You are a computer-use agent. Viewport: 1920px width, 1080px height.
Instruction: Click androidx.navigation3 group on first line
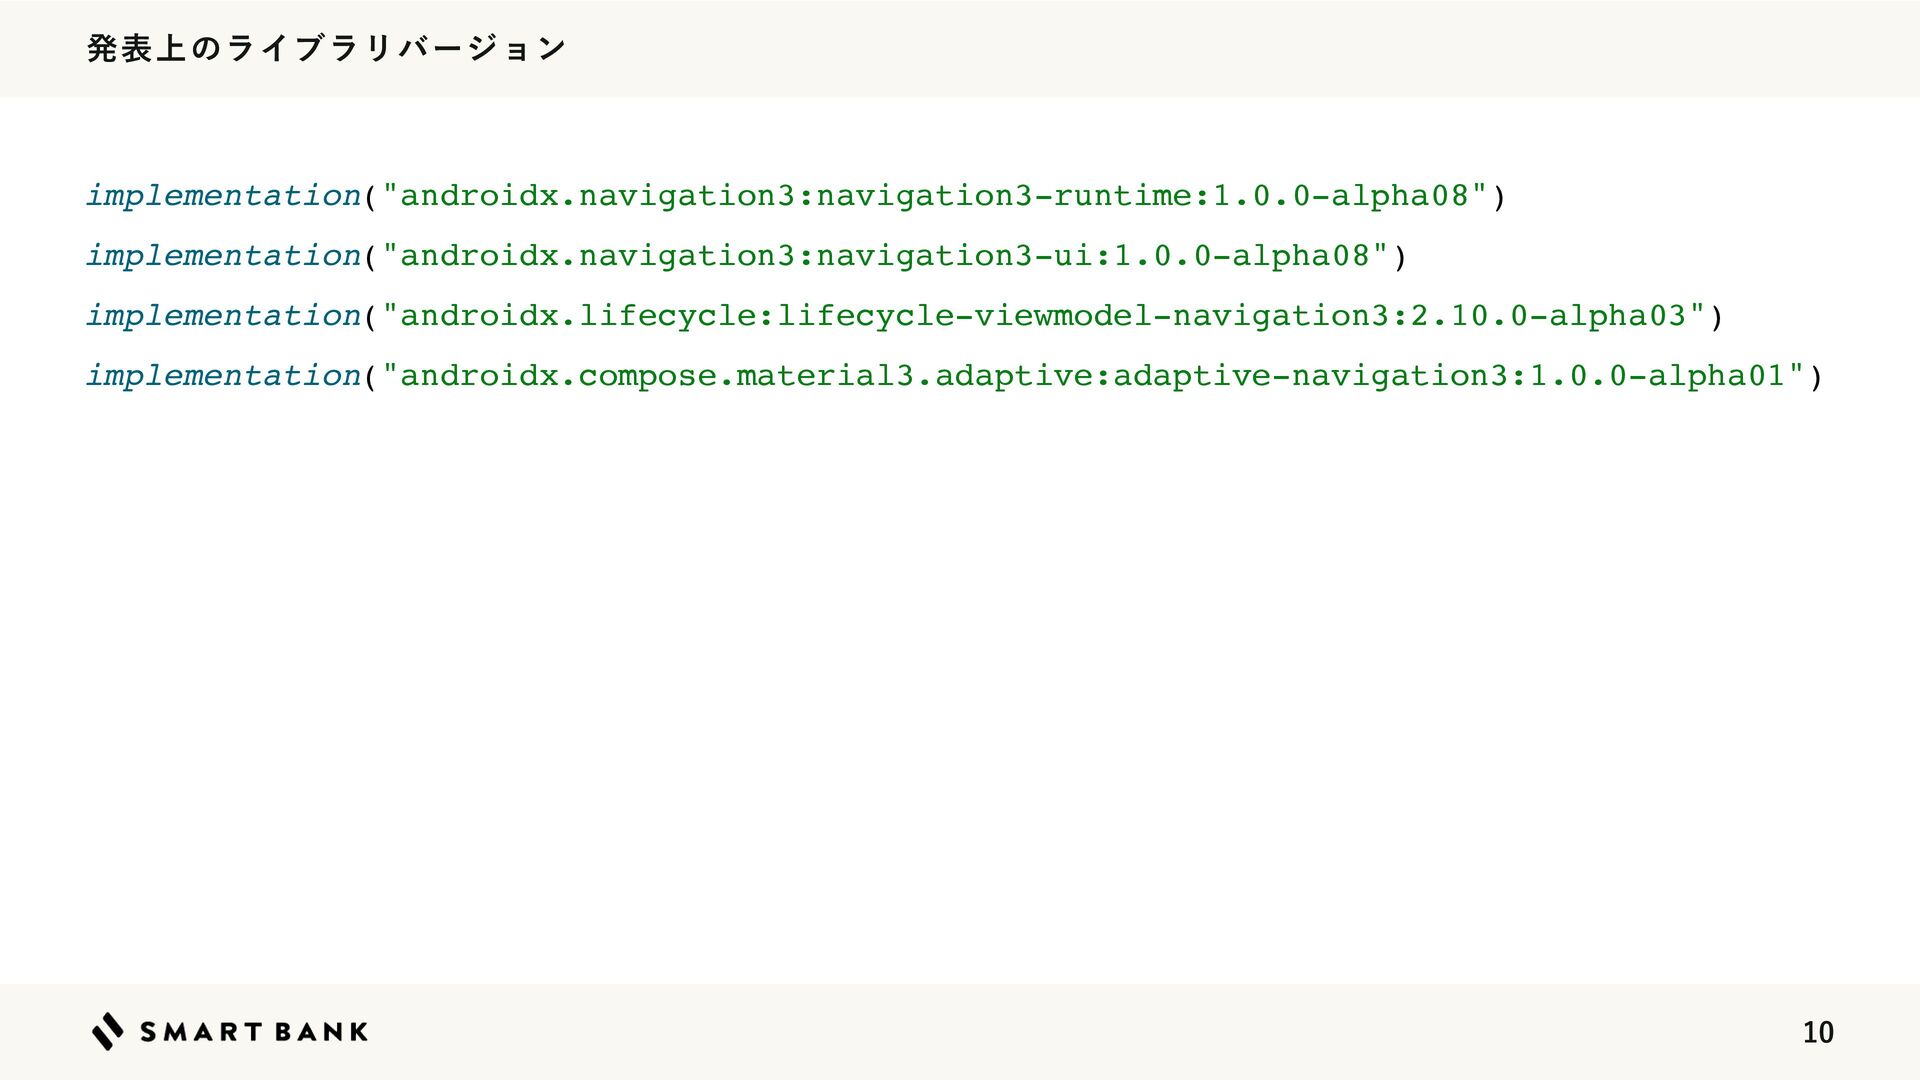pos(598,196)
